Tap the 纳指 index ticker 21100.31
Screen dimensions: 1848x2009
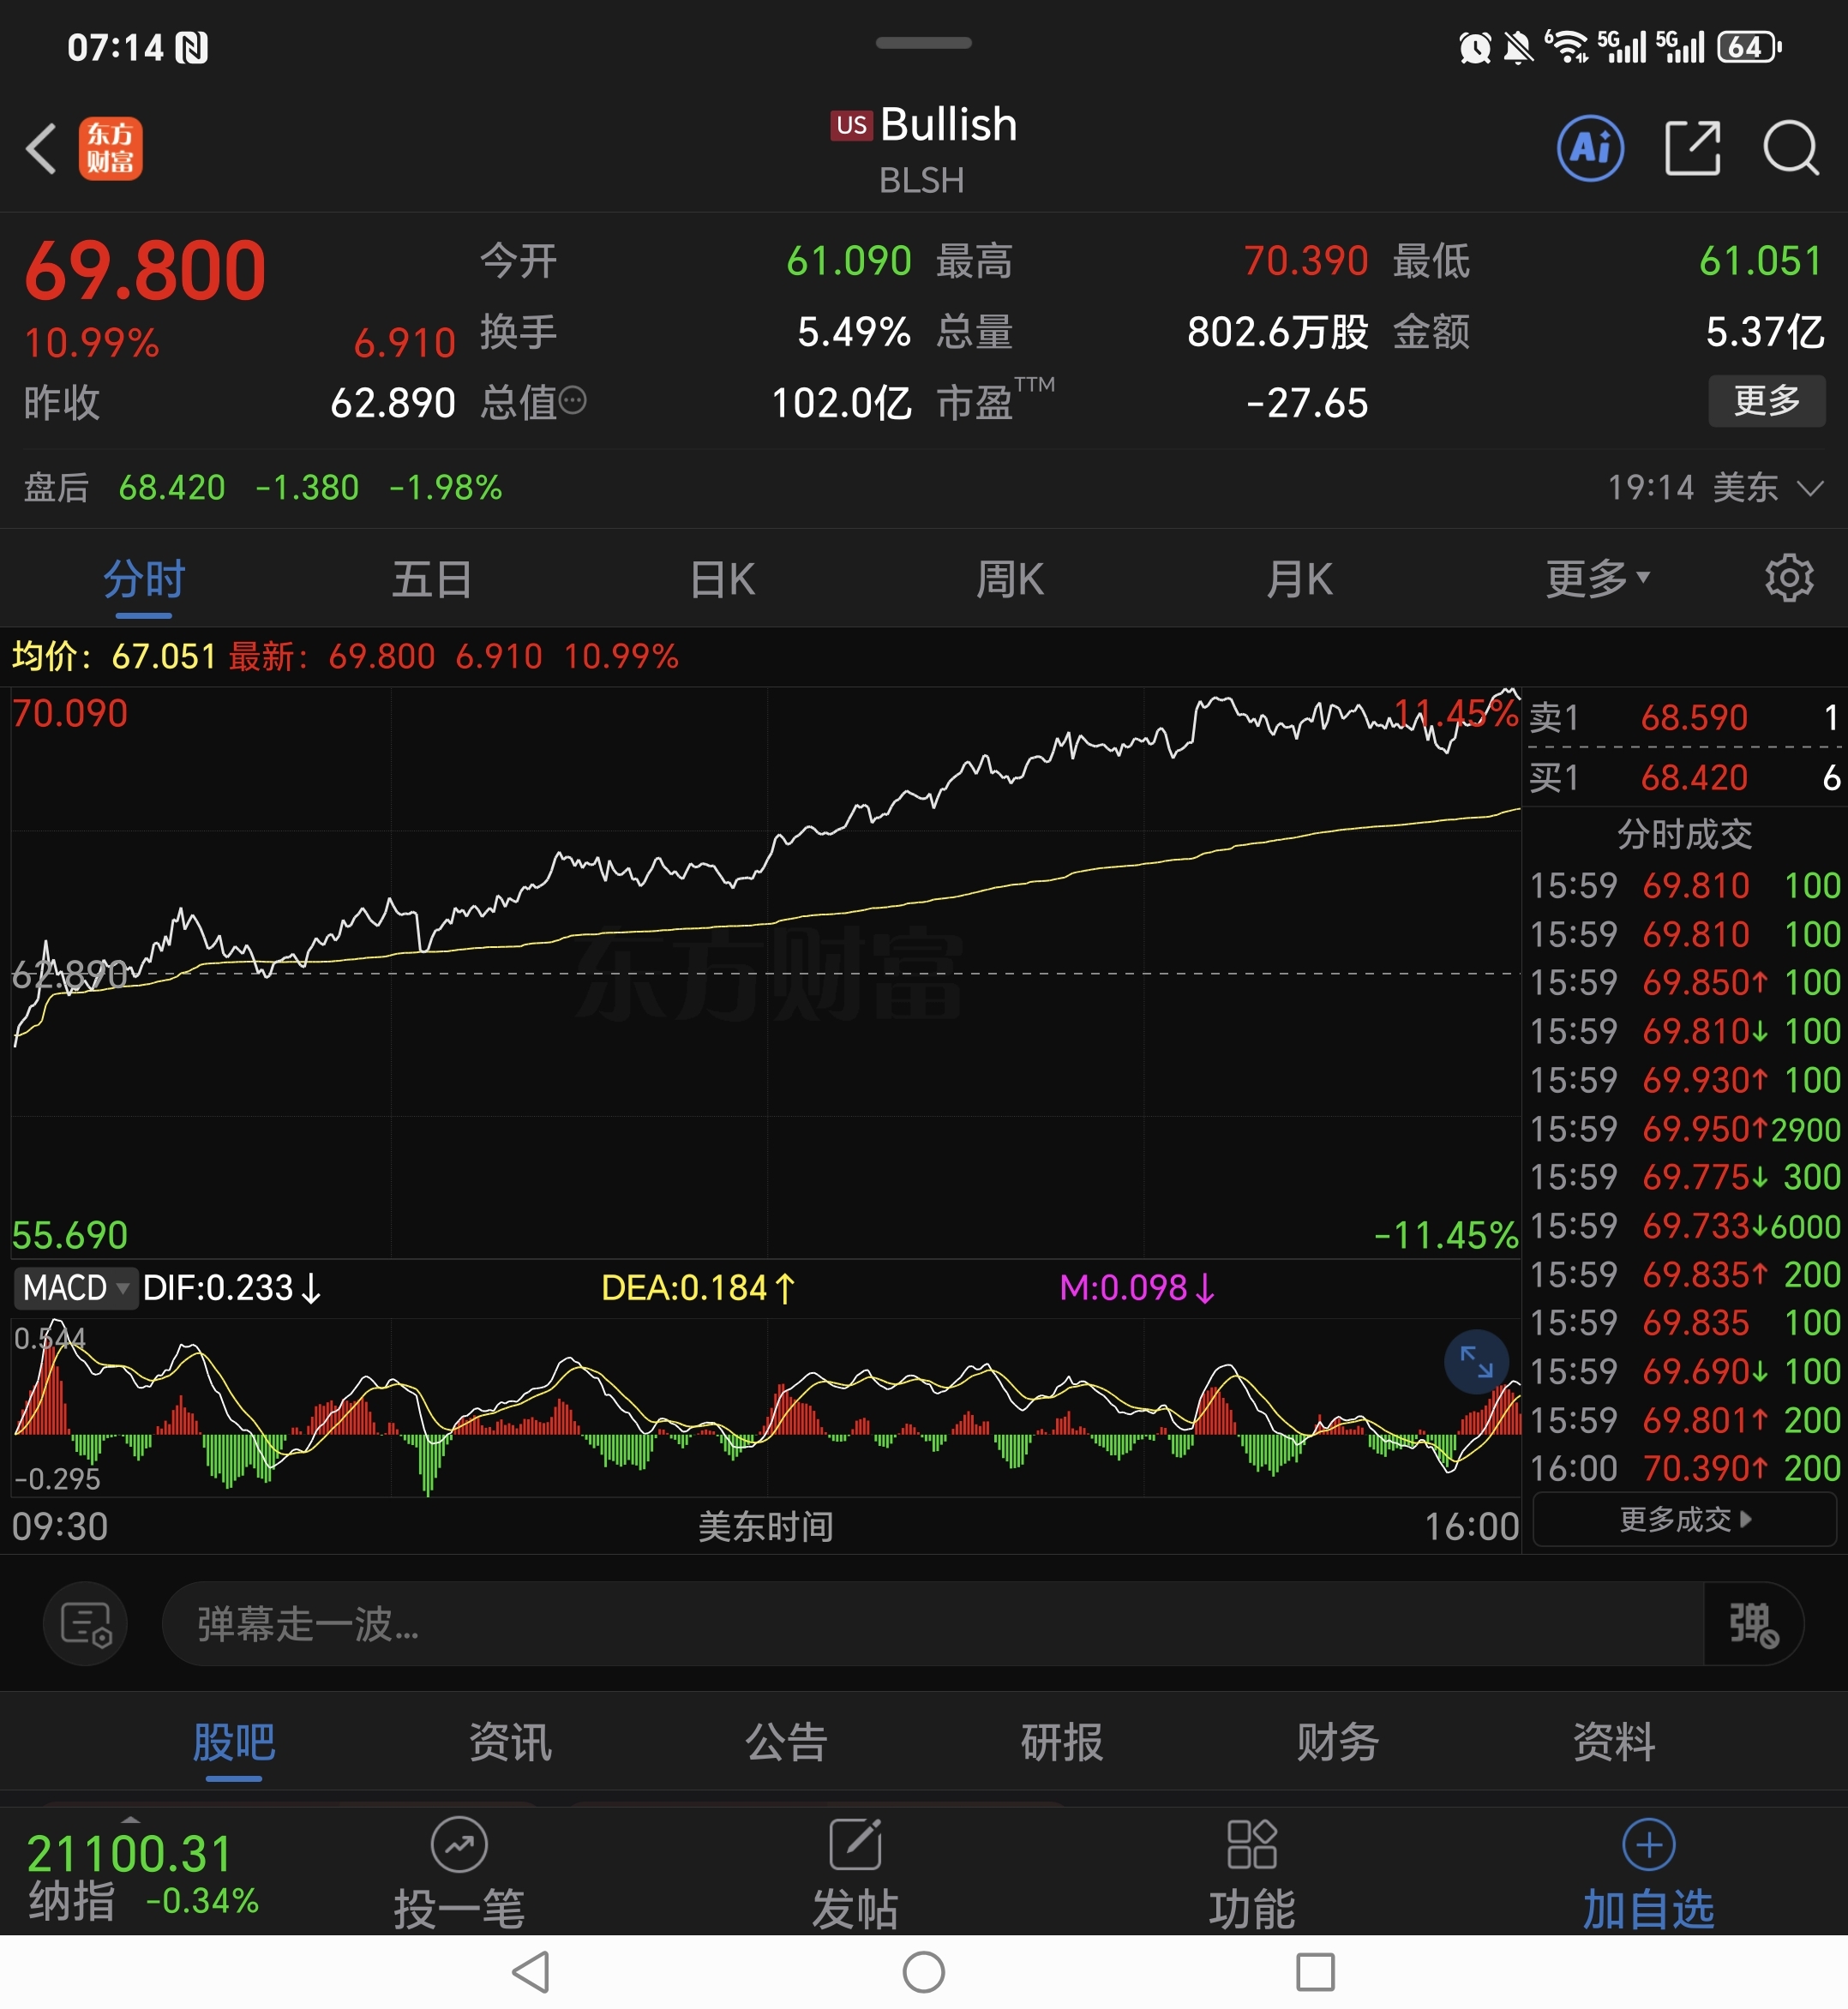(142, 1874)
